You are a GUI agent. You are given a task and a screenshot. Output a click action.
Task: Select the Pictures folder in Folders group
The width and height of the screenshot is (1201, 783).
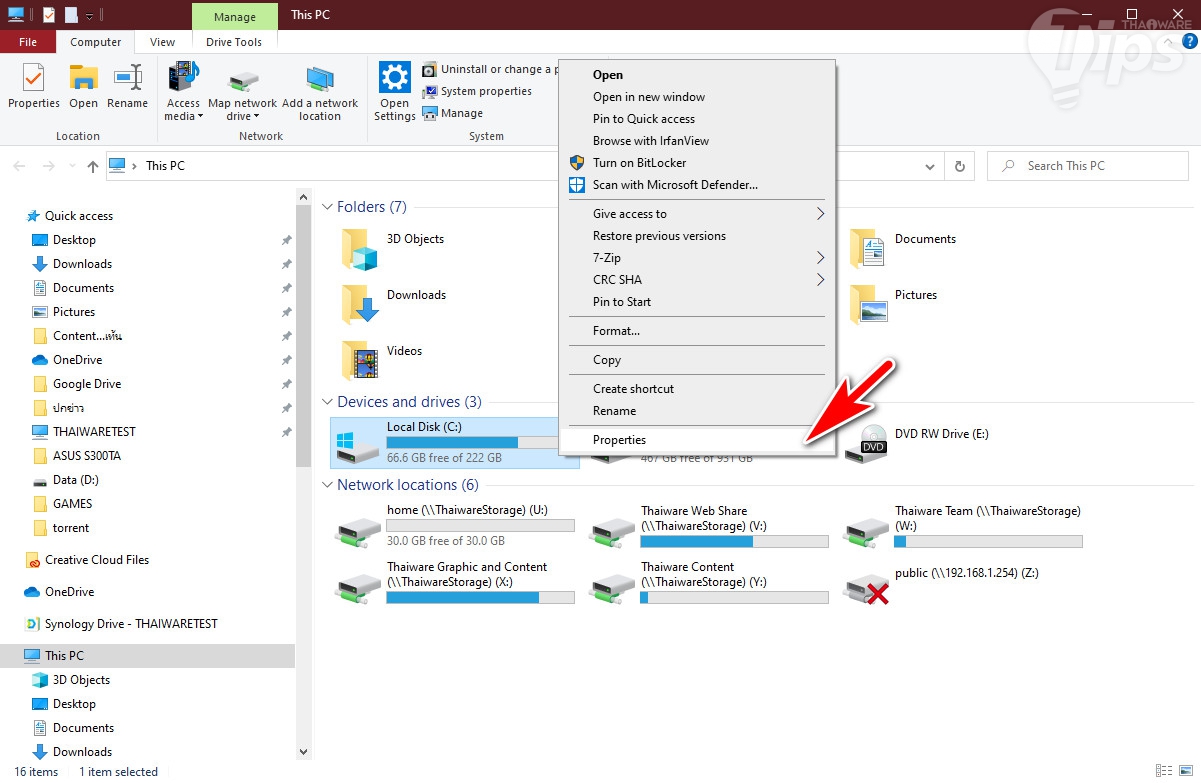point(893,305)
